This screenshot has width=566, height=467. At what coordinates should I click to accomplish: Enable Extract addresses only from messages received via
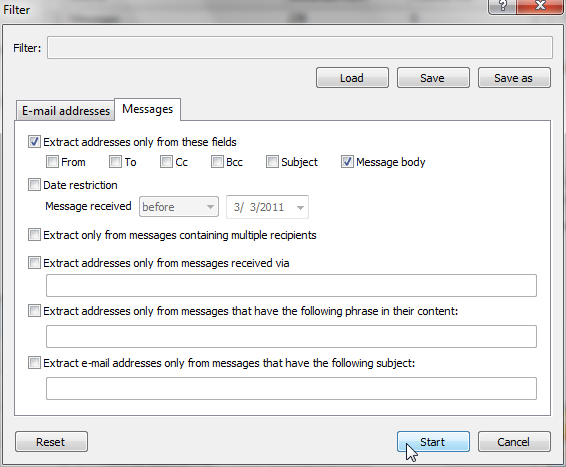click(34, 263)
